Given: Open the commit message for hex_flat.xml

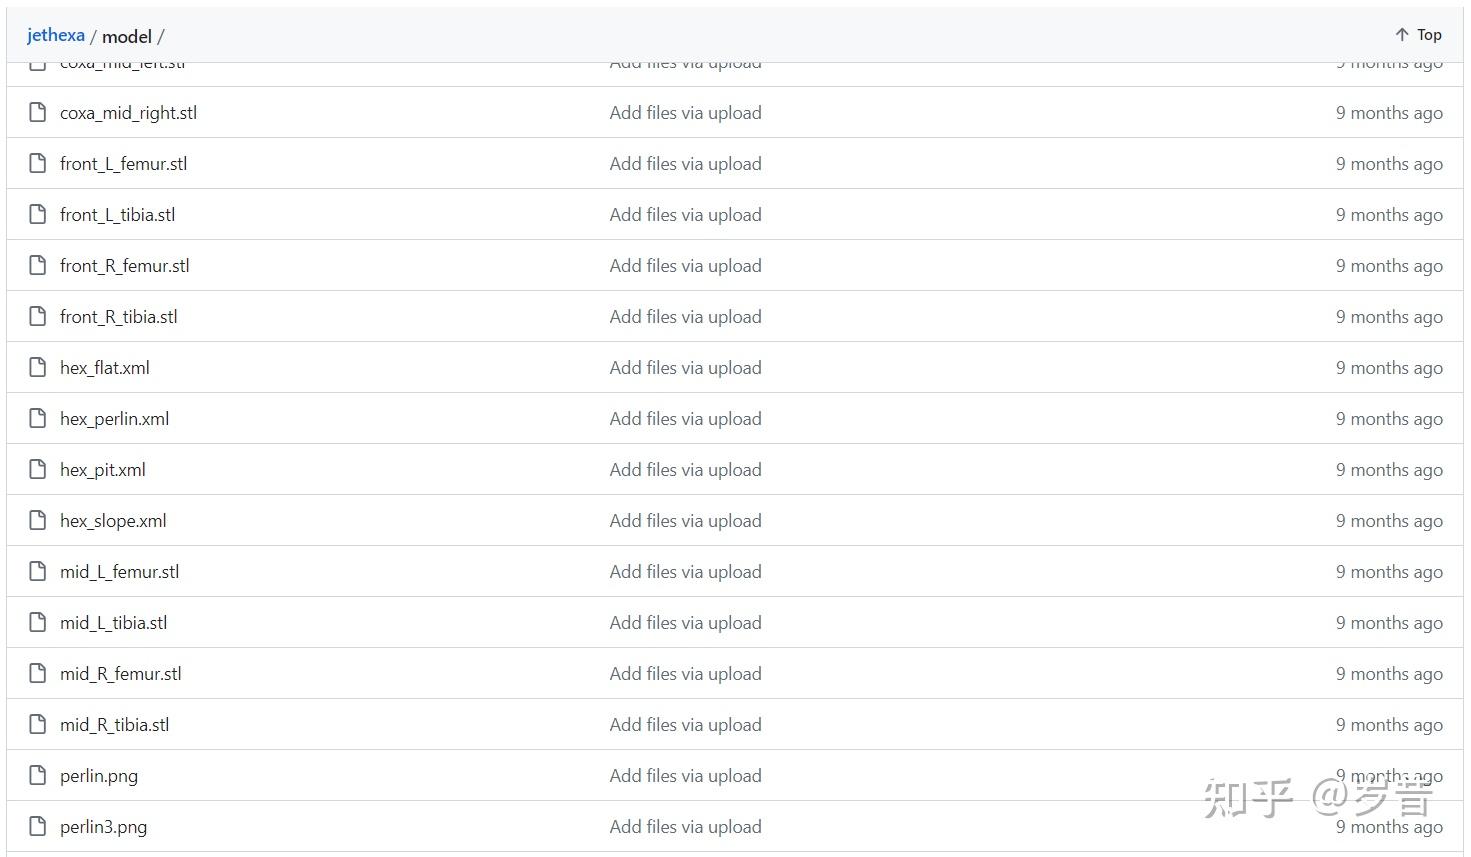Looking at the screenshot, I should (x=685, y=368).
